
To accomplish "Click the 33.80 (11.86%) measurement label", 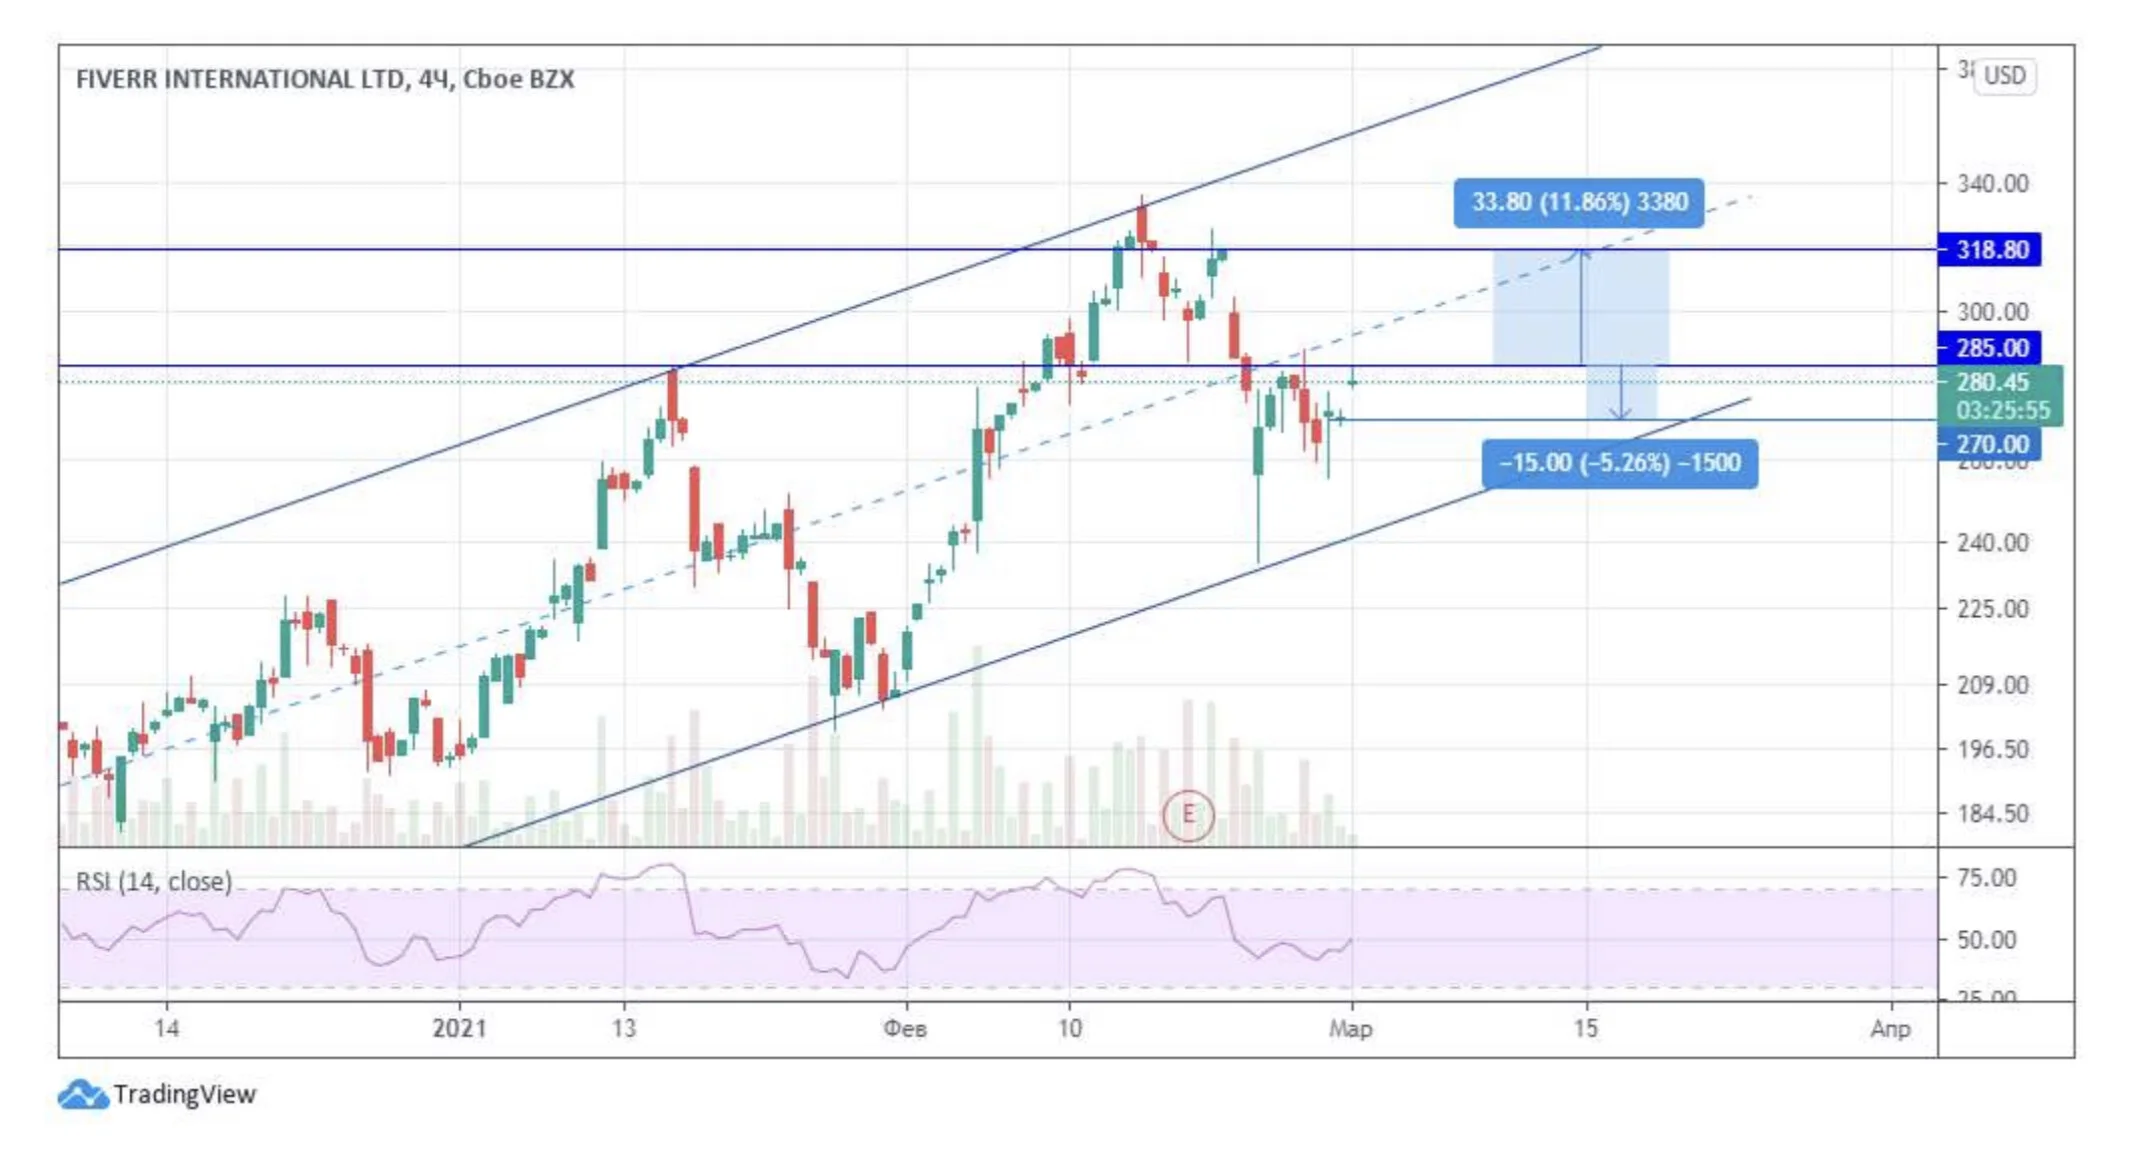I will (x=1579, y=202).
